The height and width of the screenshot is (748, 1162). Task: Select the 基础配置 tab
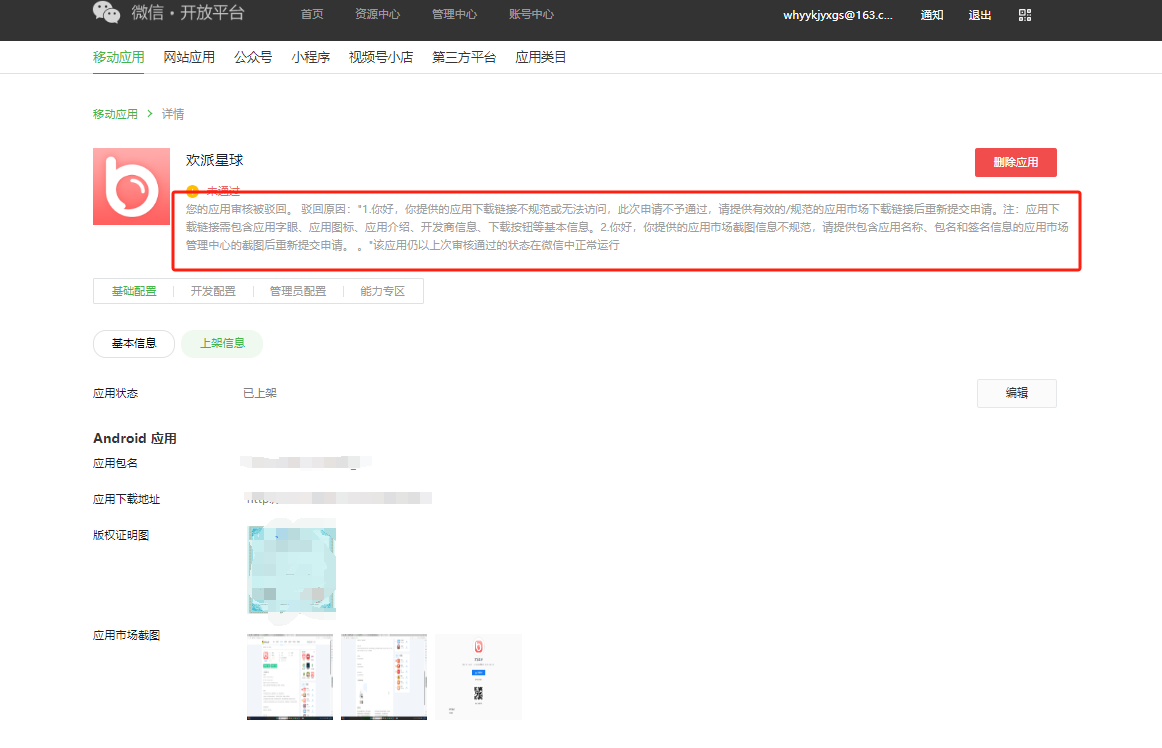(134, 291)
